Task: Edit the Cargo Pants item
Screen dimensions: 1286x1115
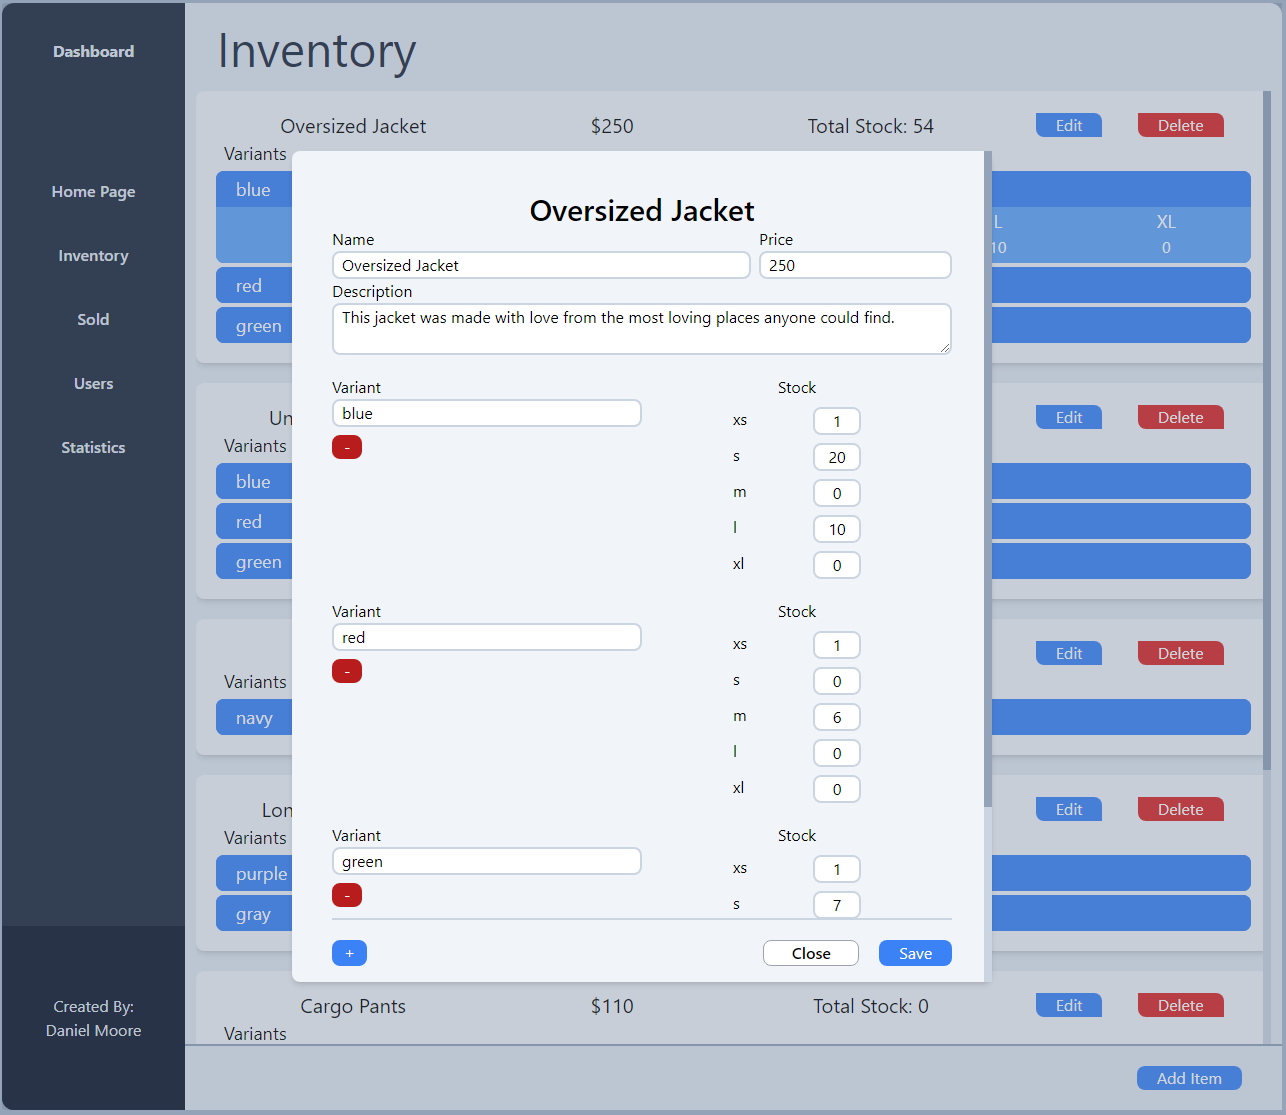Action: [1069, 1005]
